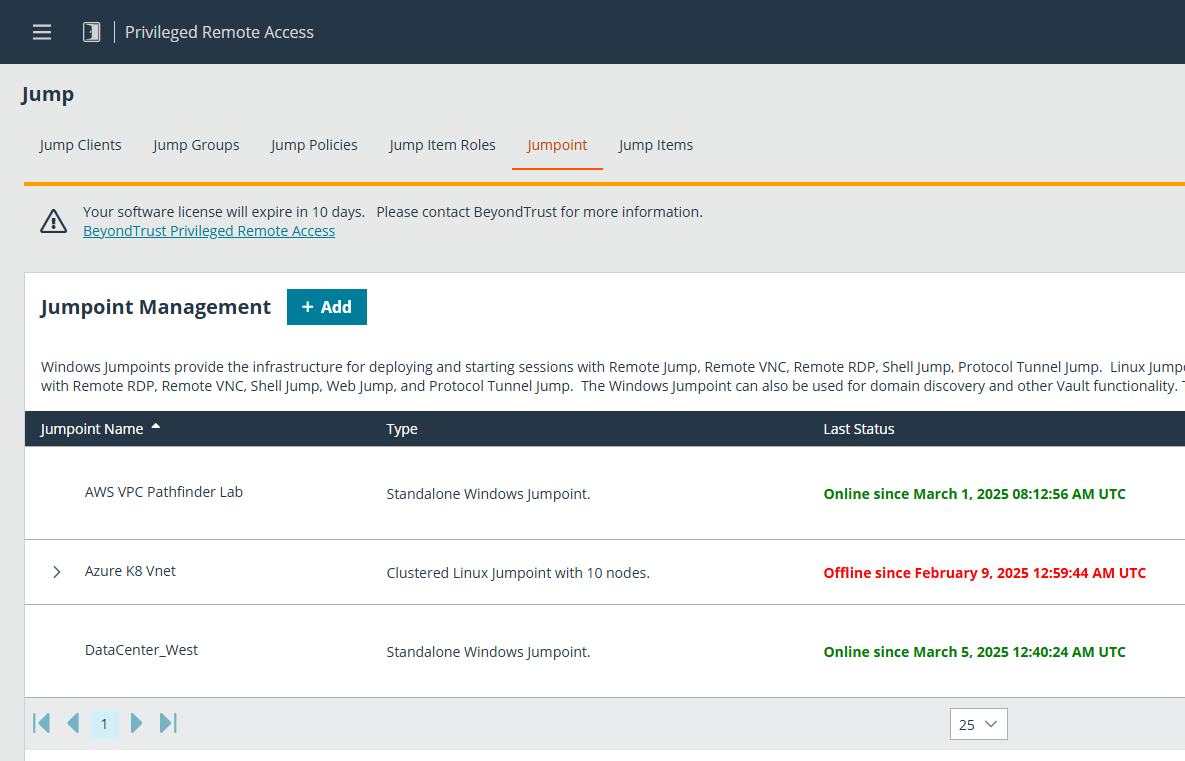Click the Type column header

(402, 429)
